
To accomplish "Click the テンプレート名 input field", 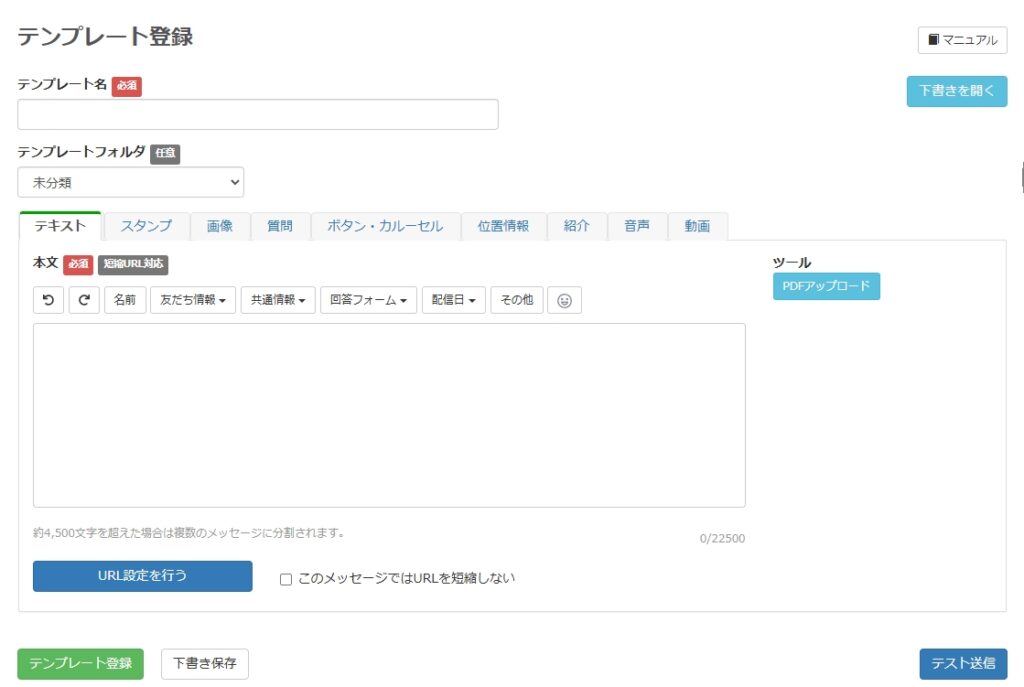I will pos(257,115).
